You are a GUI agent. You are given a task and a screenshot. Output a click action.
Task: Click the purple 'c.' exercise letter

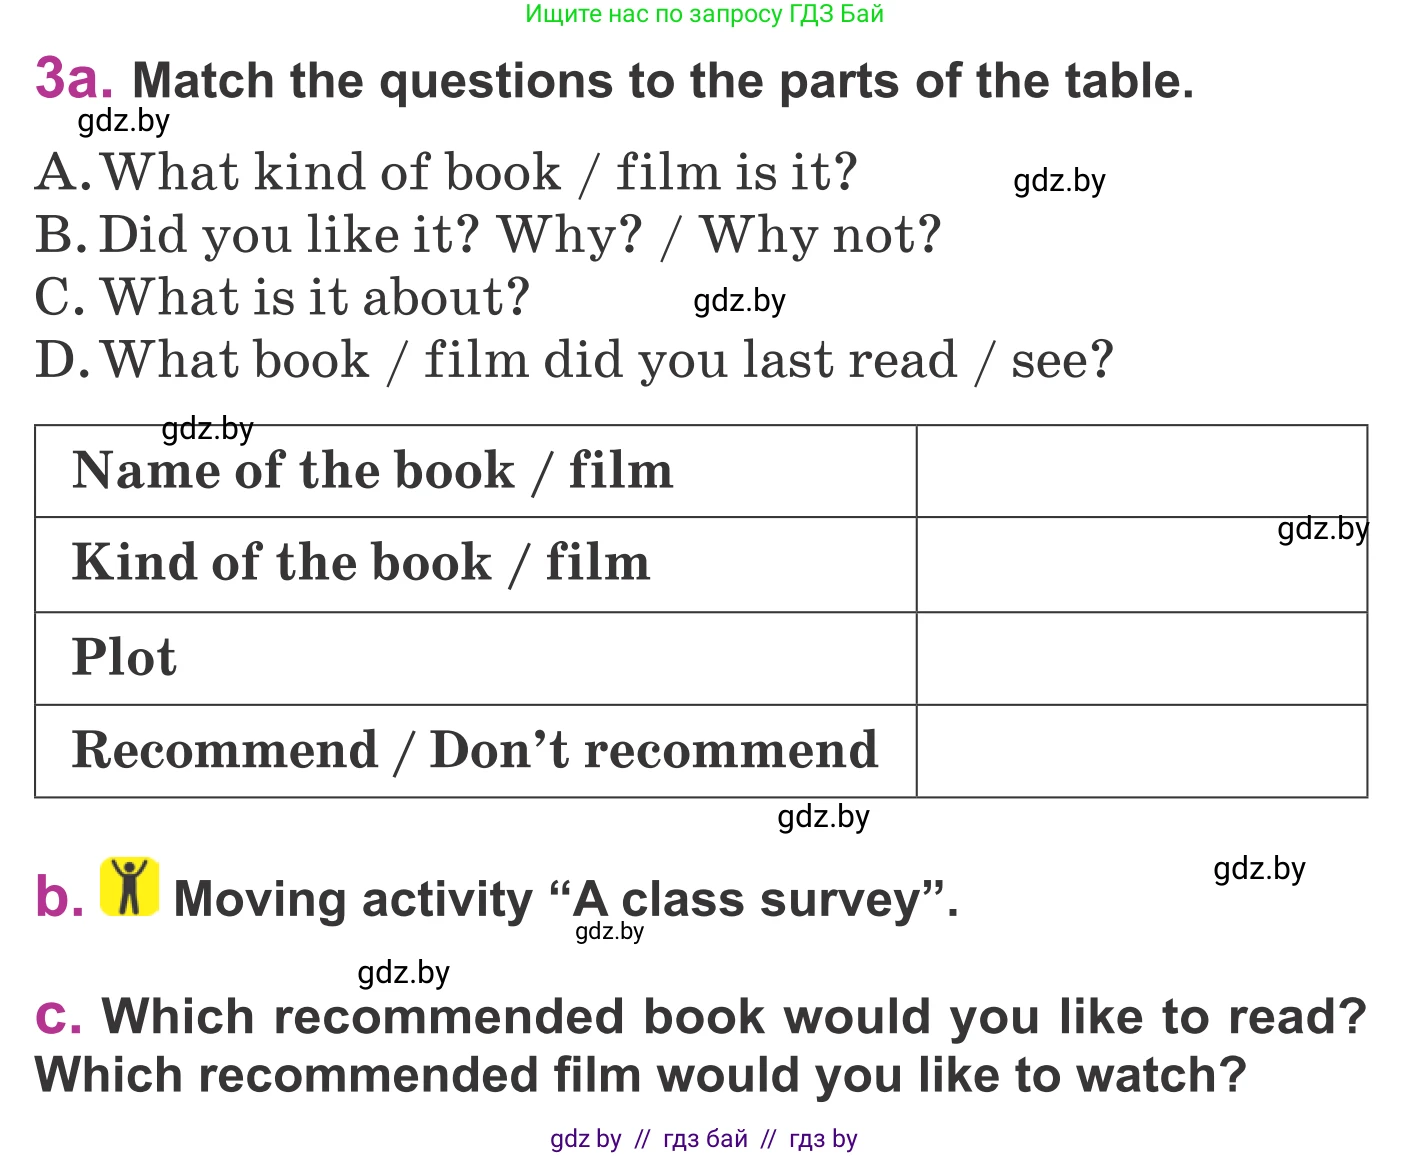point(58,1016)
